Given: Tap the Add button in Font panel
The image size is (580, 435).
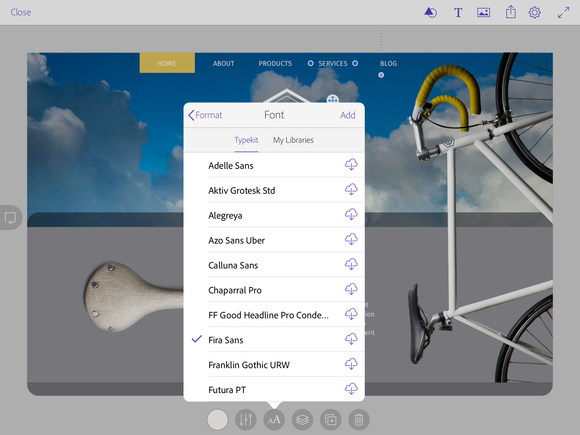Looking at the screenshot, I should click(x=348, y=115).
